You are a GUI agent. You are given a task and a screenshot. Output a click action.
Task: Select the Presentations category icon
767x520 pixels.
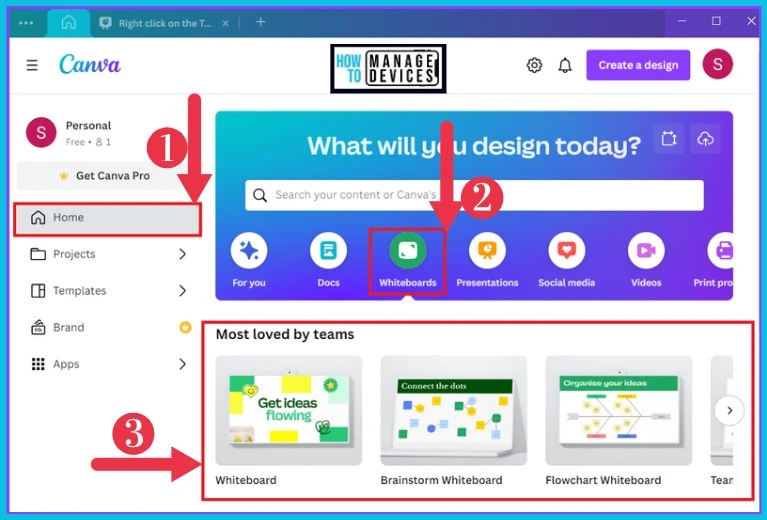pos(487,251)
